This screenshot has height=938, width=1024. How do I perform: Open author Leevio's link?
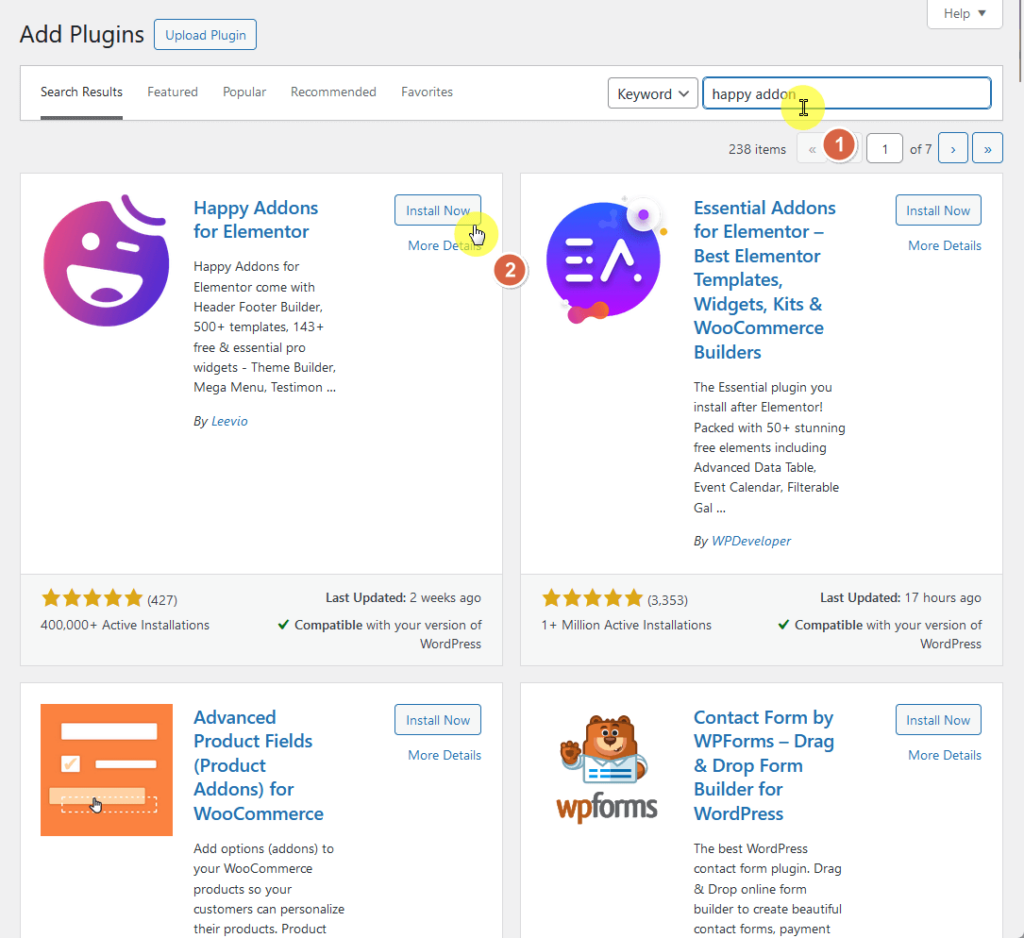[229, 421]
